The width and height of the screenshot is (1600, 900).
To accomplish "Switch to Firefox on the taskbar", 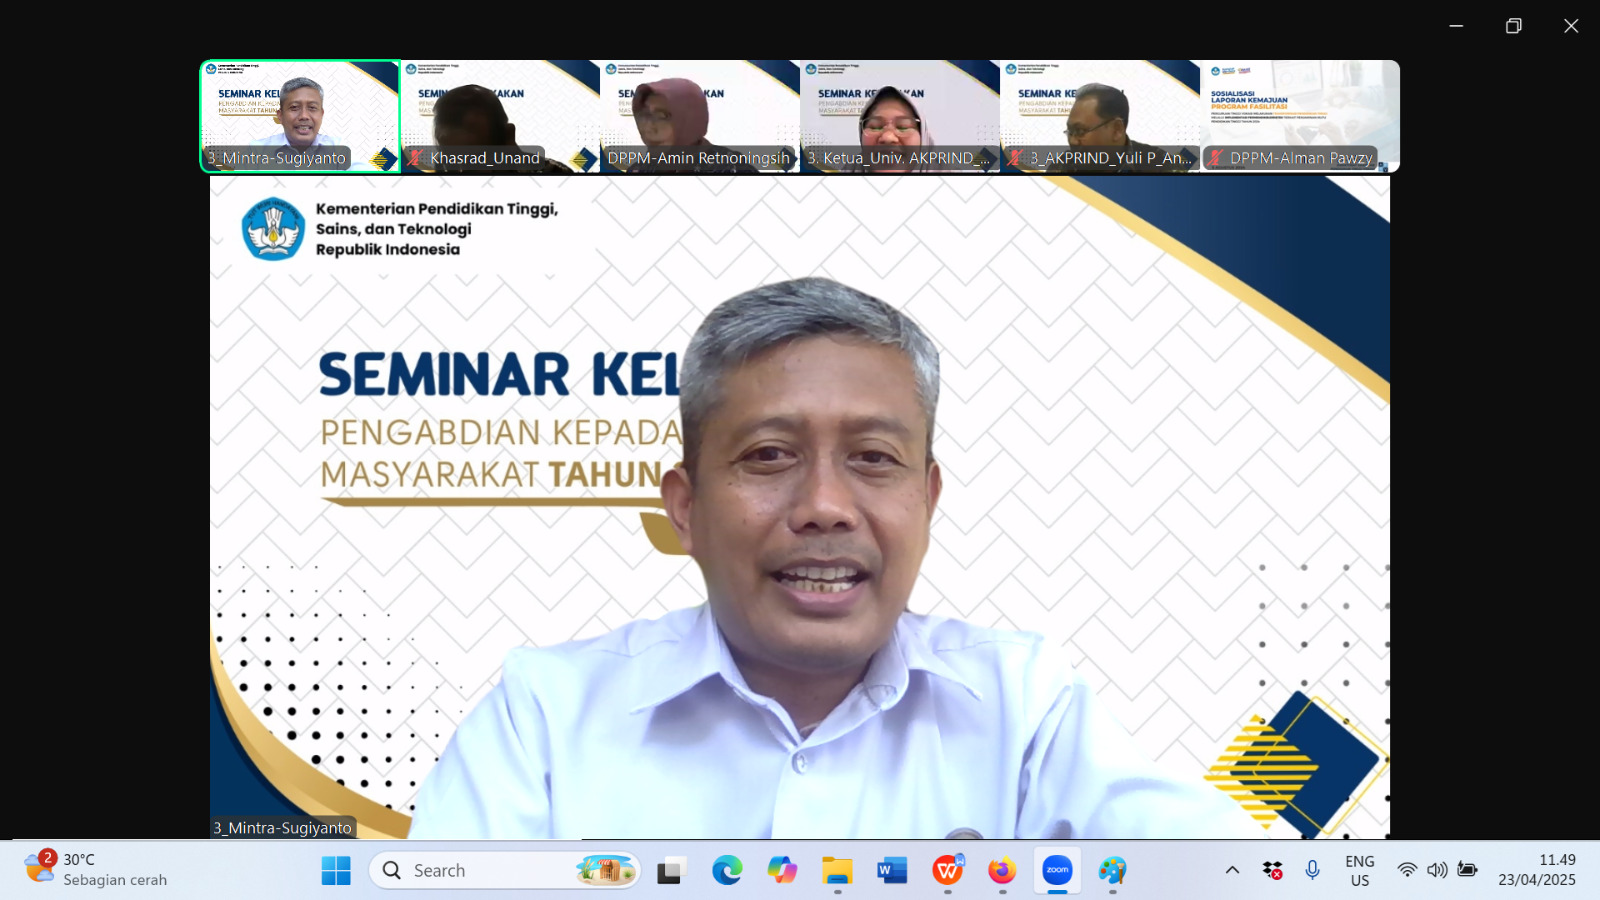I will (1002, 871).
